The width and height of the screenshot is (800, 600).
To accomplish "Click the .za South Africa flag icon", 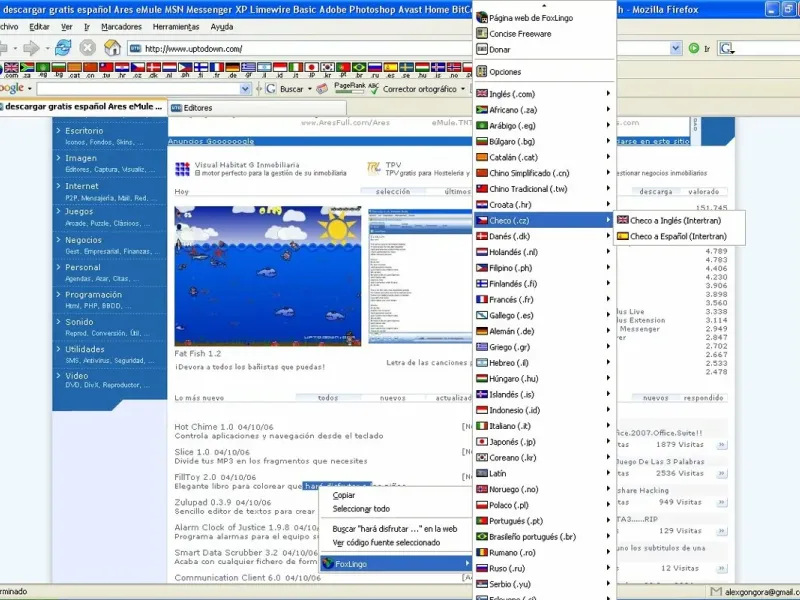I will coord(27,68).
